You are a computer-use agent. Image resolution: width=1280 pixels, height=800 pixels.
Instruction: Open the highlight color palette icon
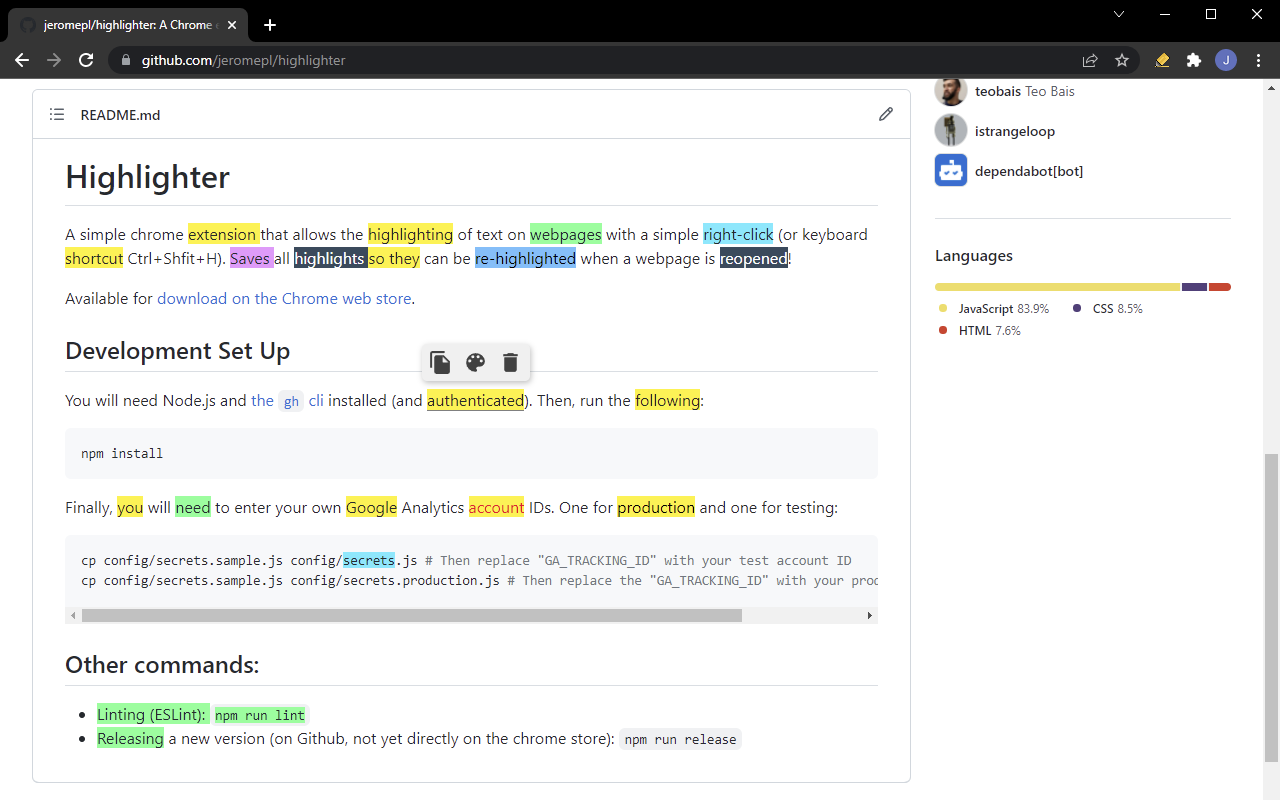(475, 362)
